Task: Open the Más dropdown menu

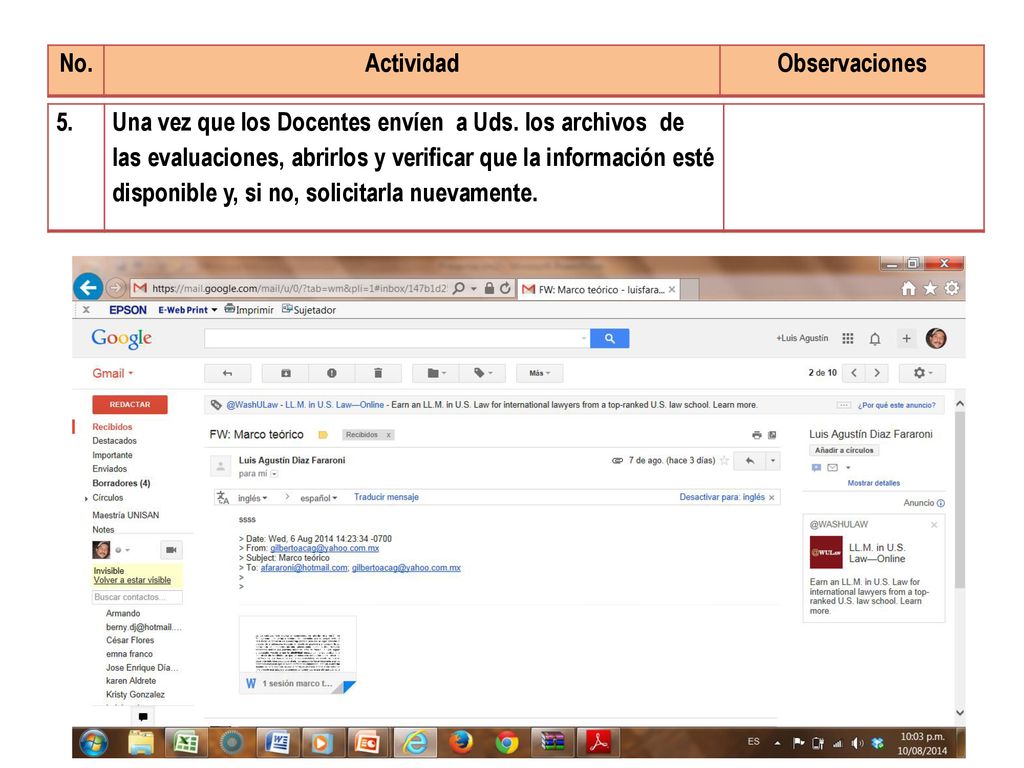Action: coord(539,373)
